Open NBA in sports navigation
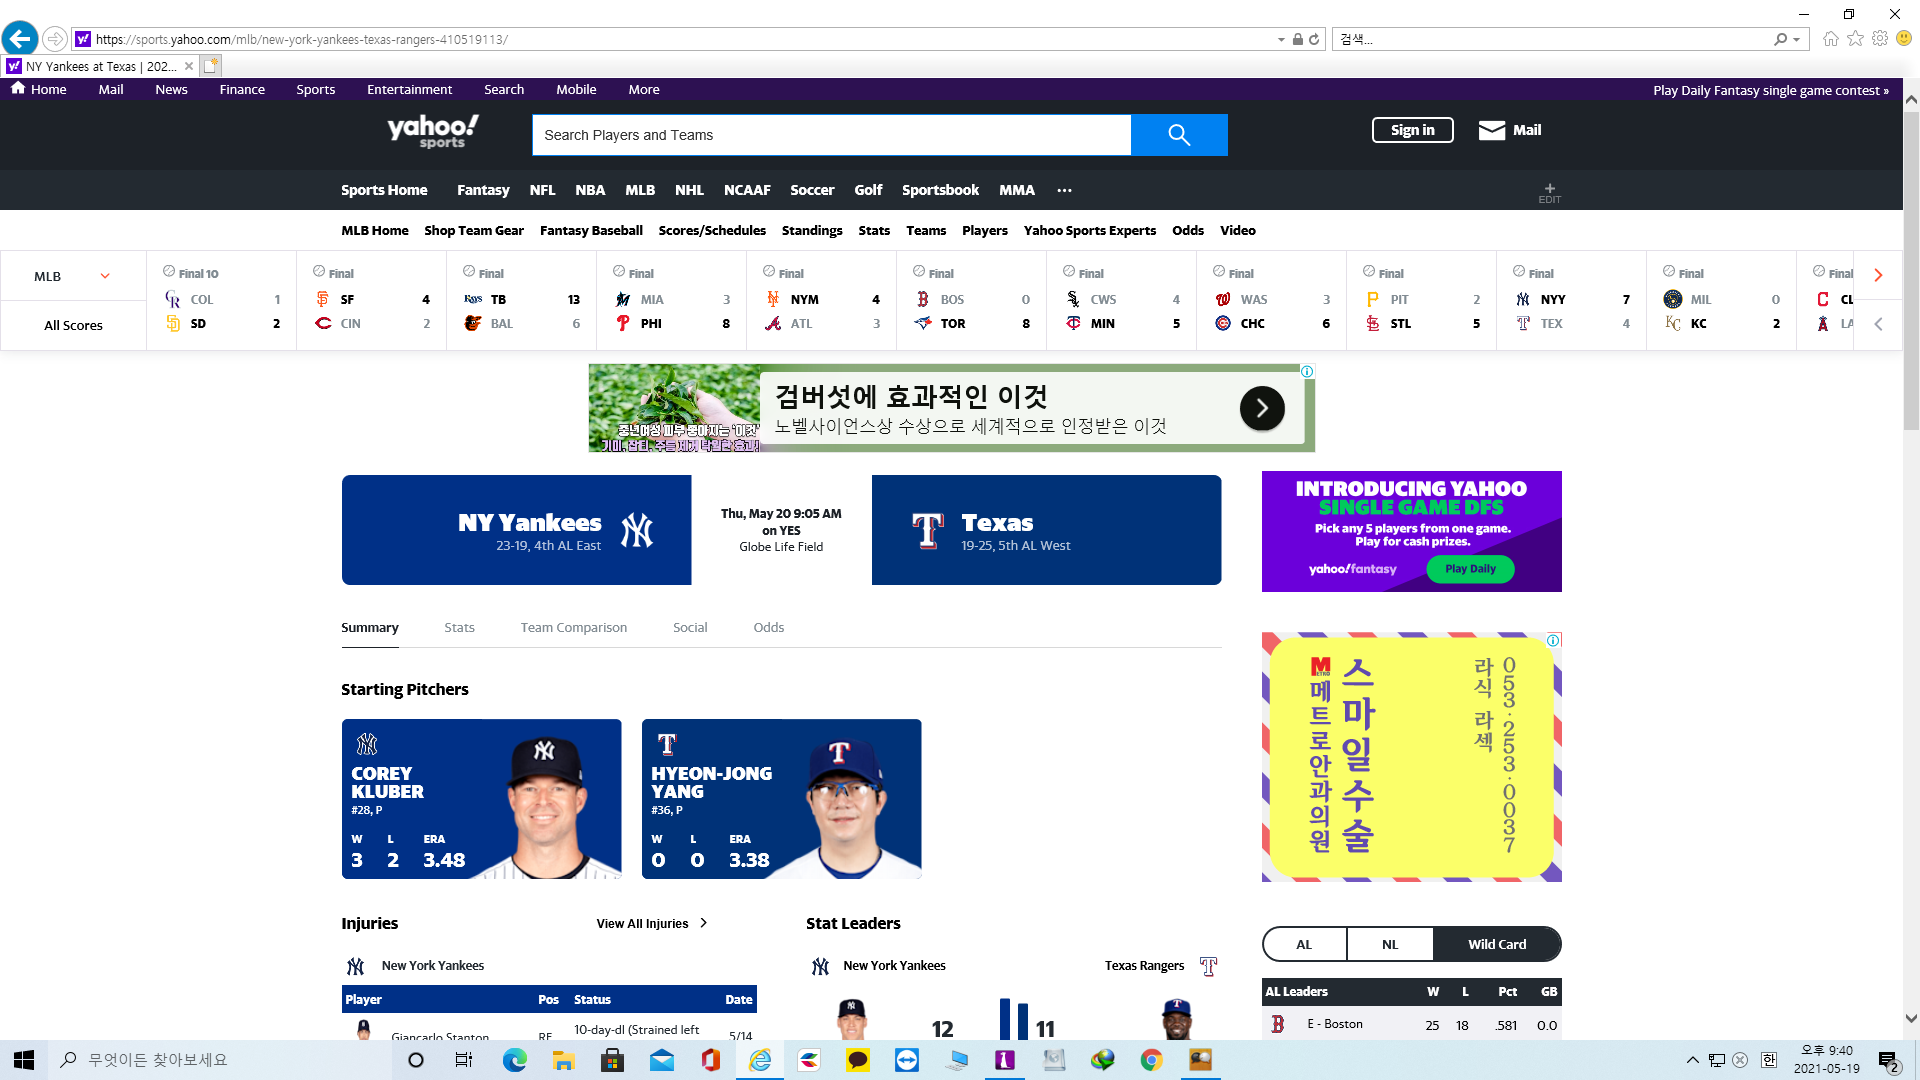 pyautogui.click(x=590, y=190)
